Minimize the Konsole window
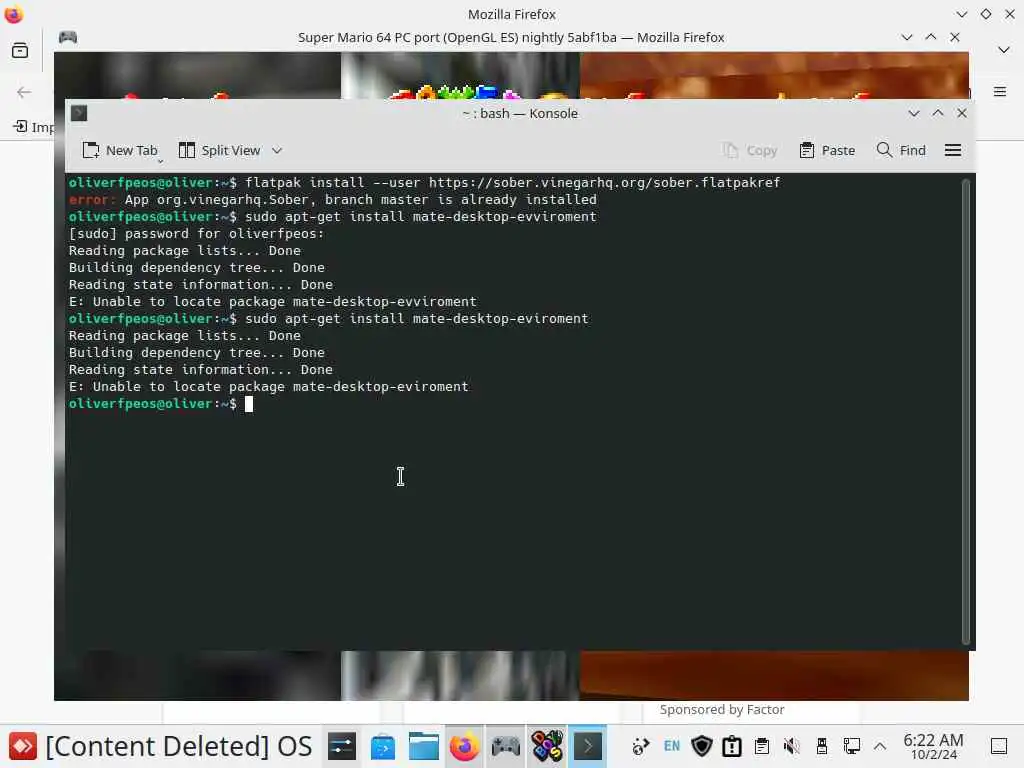Image resolution: width=1024 pixels, height=768 pixels. 914,113
